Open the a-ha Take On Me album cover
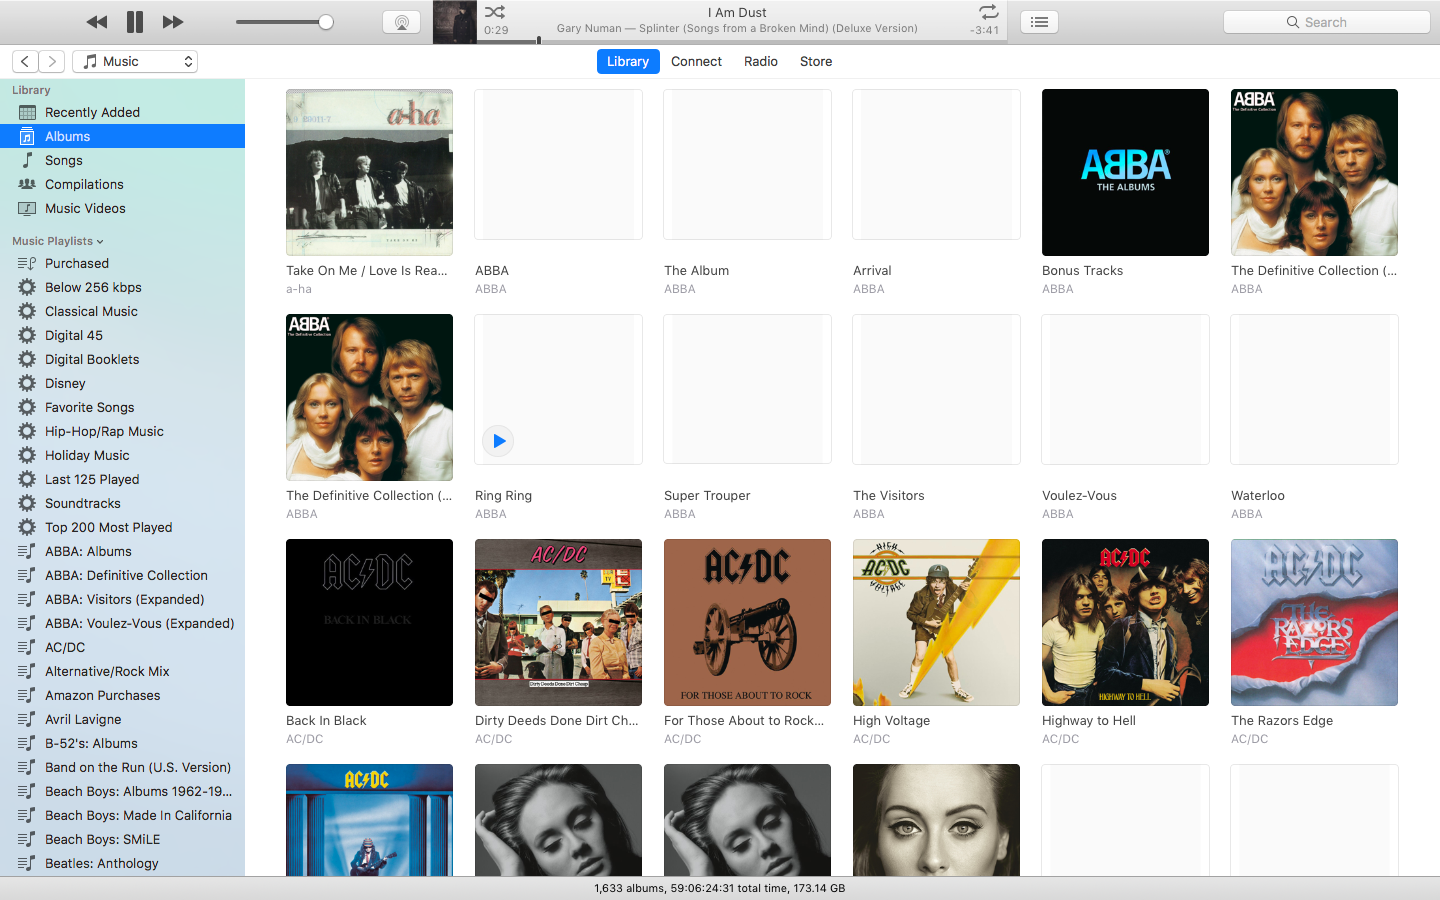The image size is (1440, 900). pos(369,172)
